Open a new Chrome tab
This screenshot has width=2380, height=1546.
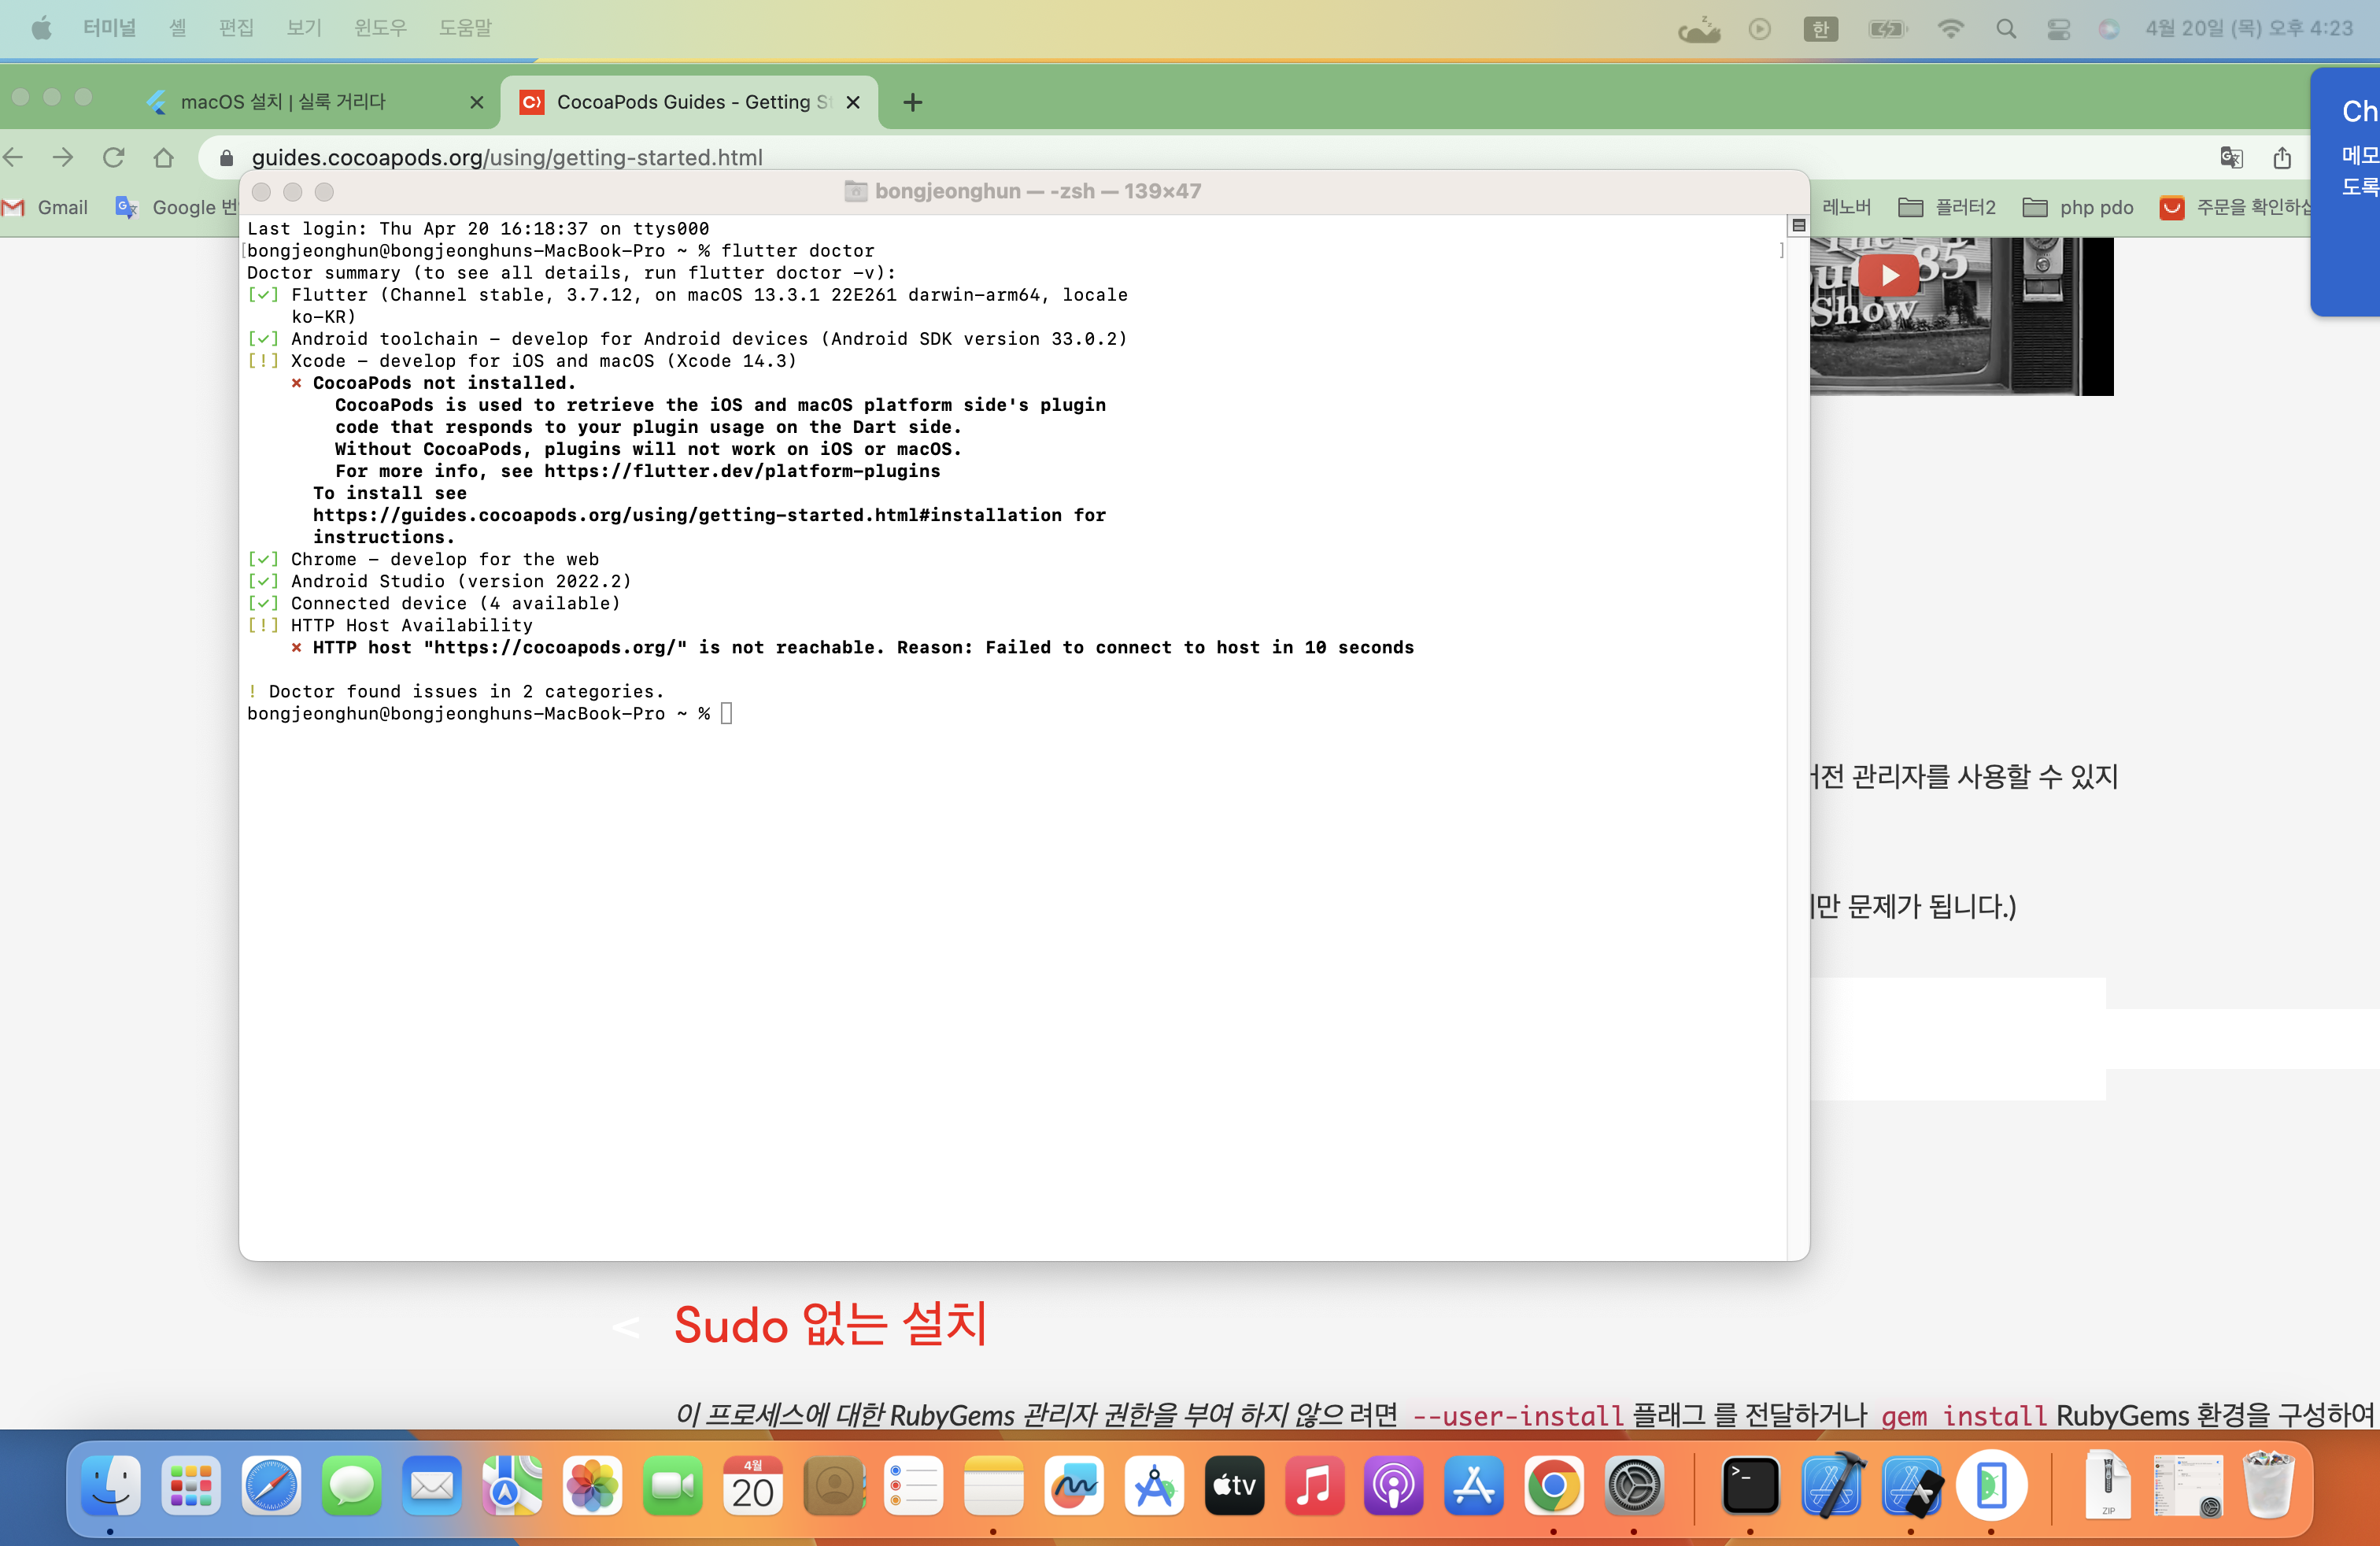click(913, 102)
